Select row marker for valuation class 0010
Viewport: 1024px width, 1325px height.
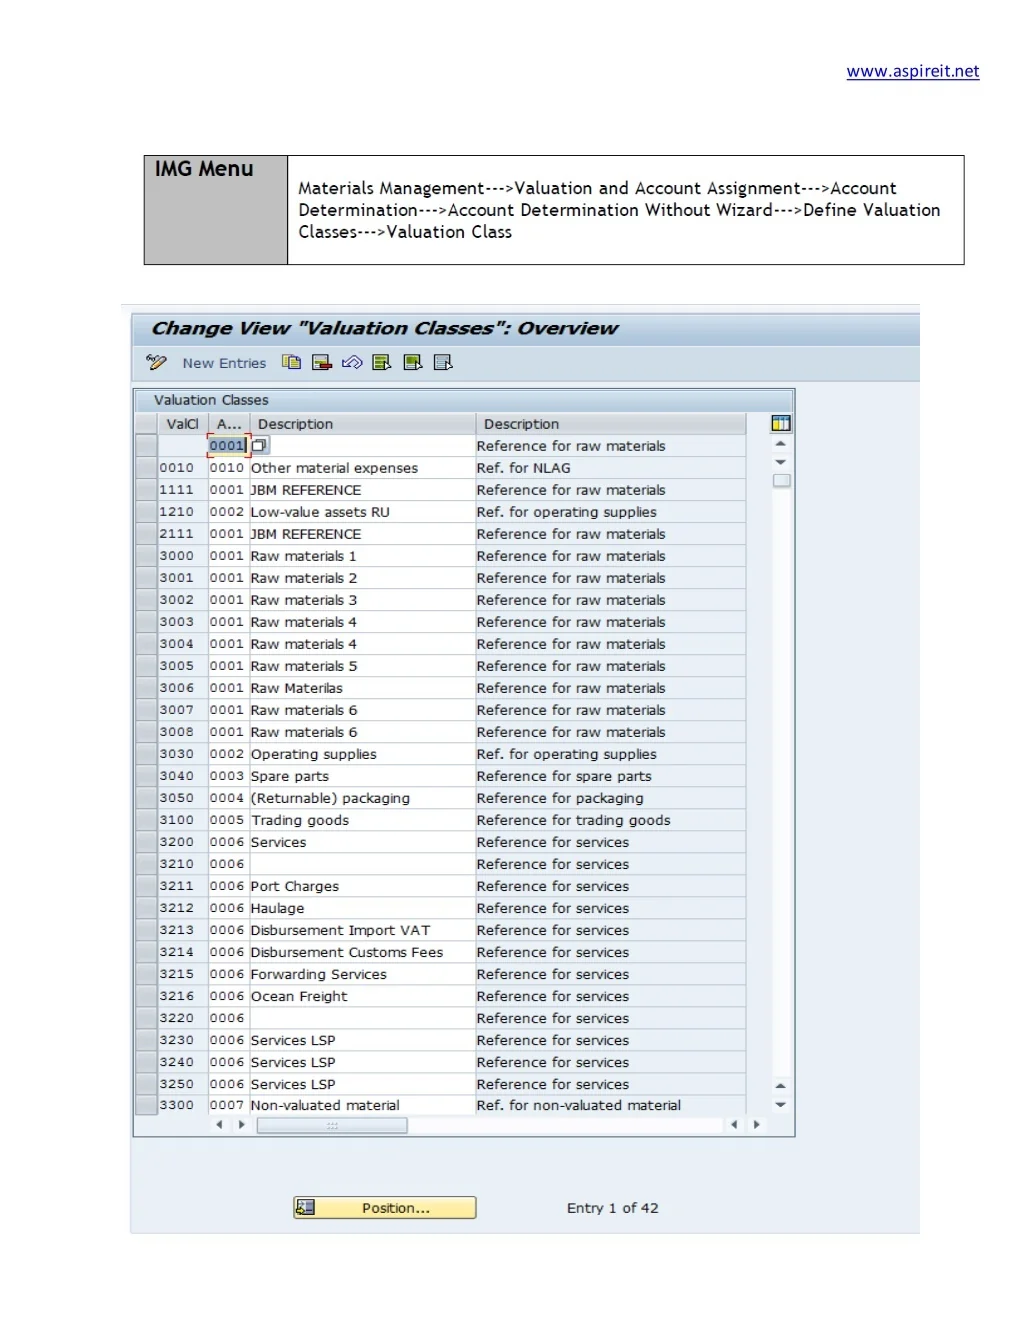(x=146, y=468)
